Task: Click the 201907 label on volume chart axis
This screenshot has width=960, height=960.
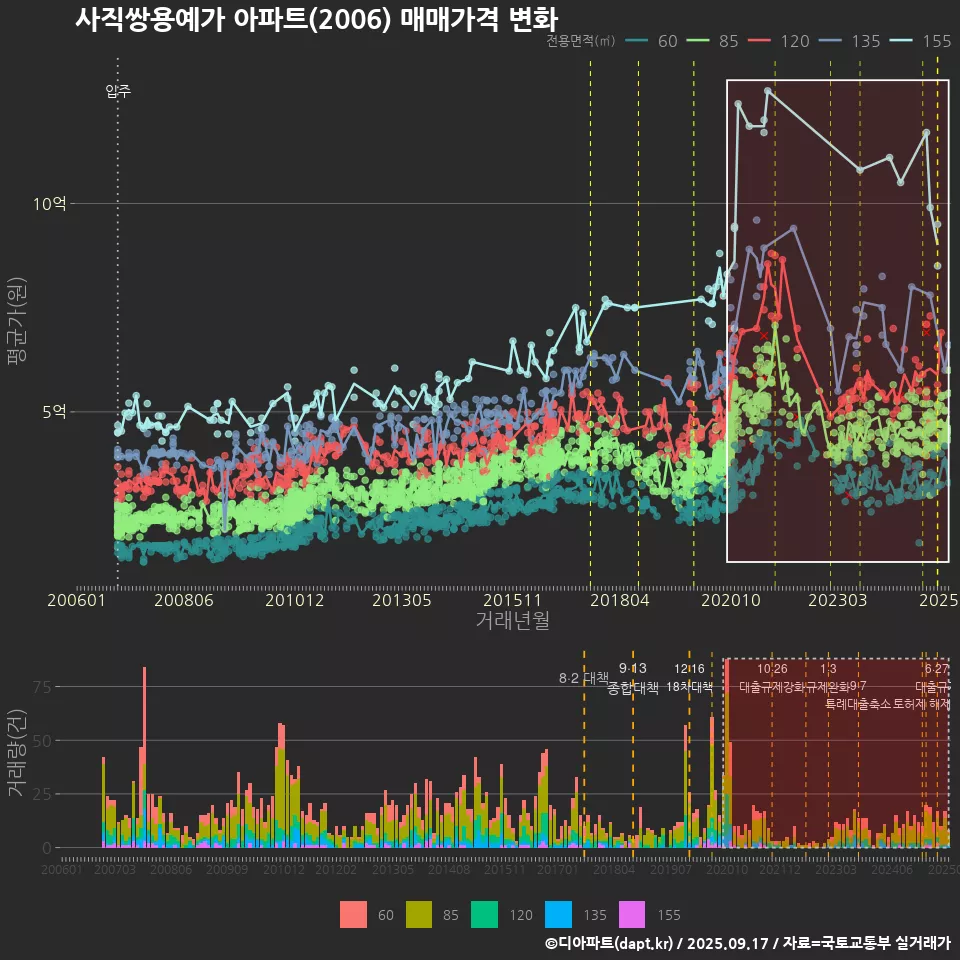Action: point(670,869)
